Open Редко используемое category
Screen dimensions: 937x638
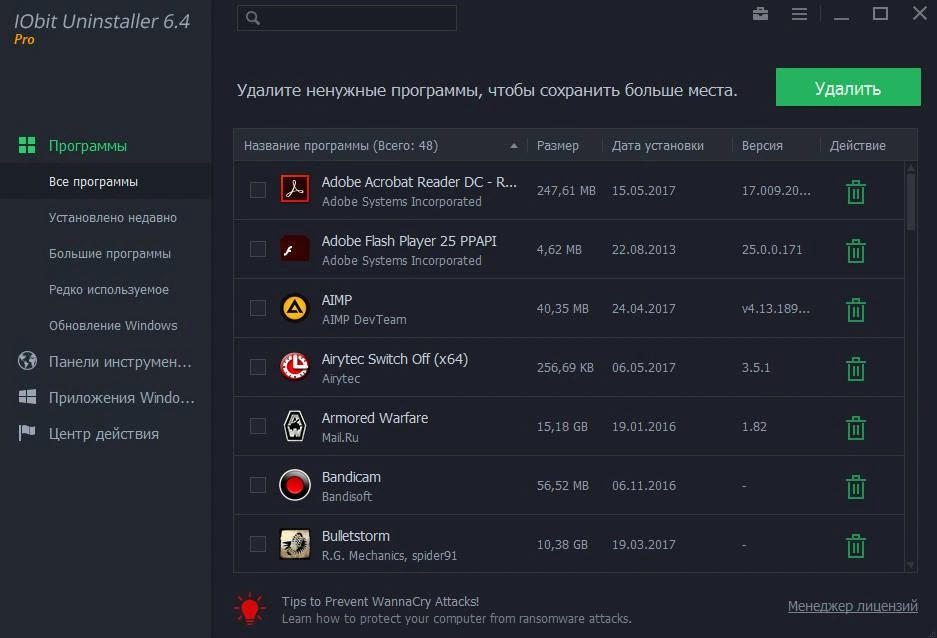pyautogui.click(x=109, y=289)
